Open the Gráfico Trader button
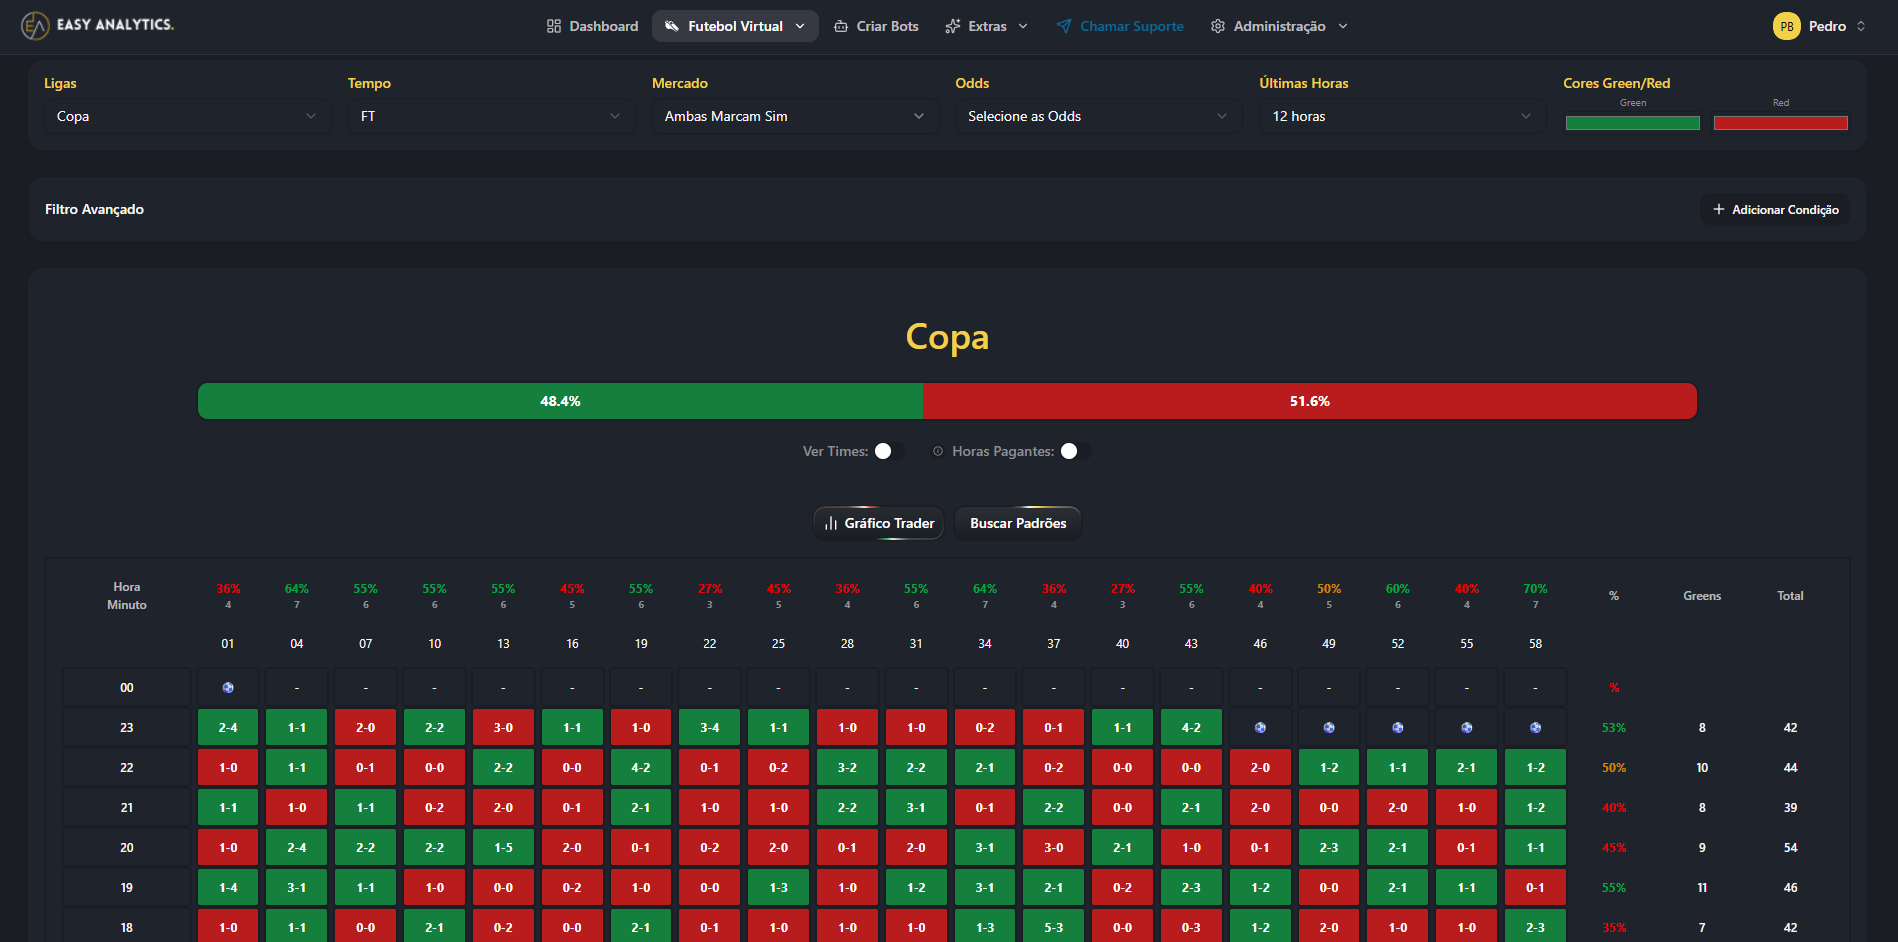 pyautogui.click(x=878, y=523)
